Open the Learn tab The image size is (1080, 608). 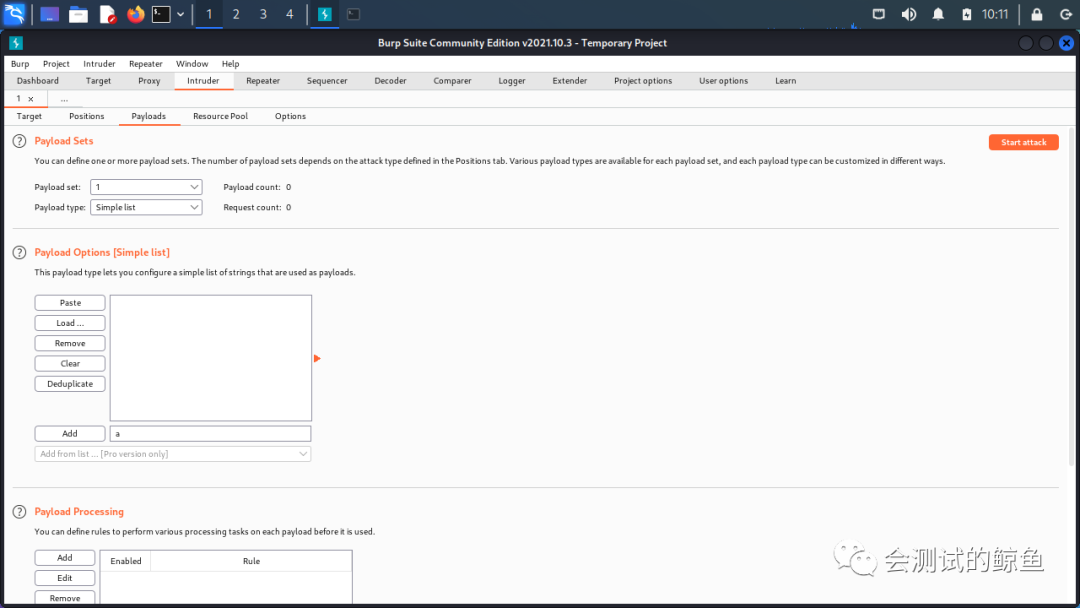tap(785, 81)
